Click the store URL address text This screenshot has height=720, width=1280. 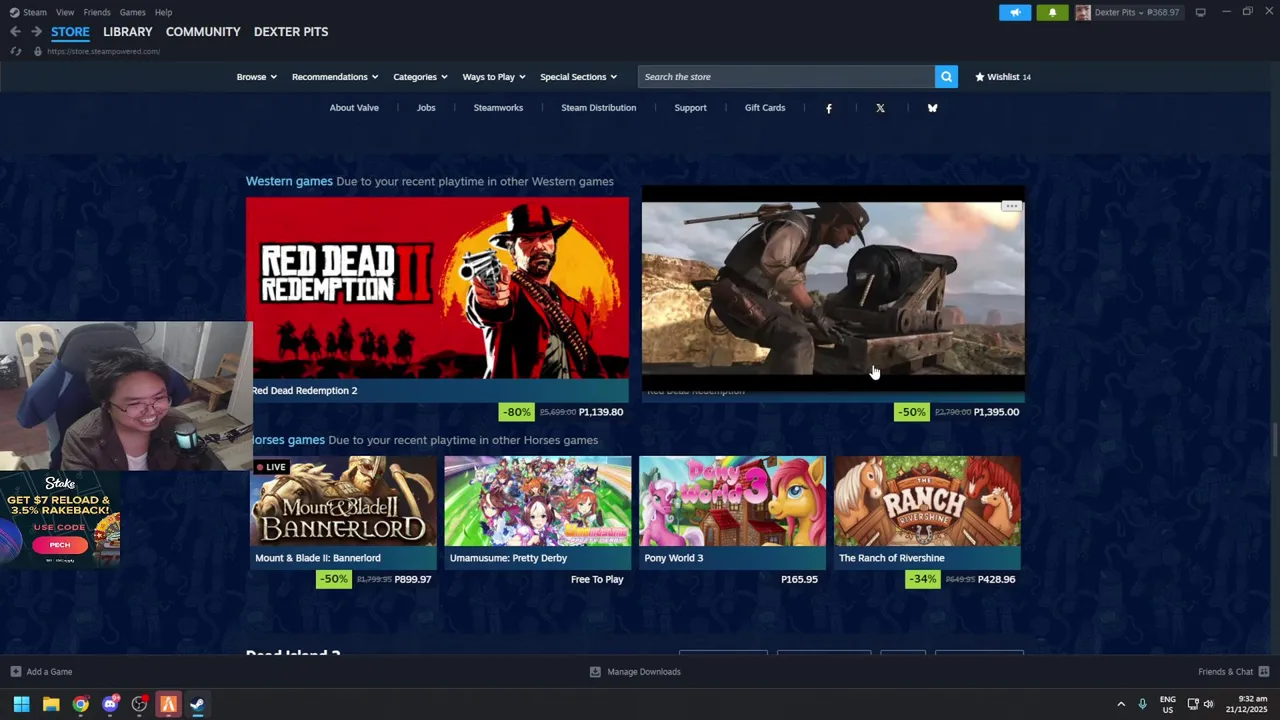[103, 51]
